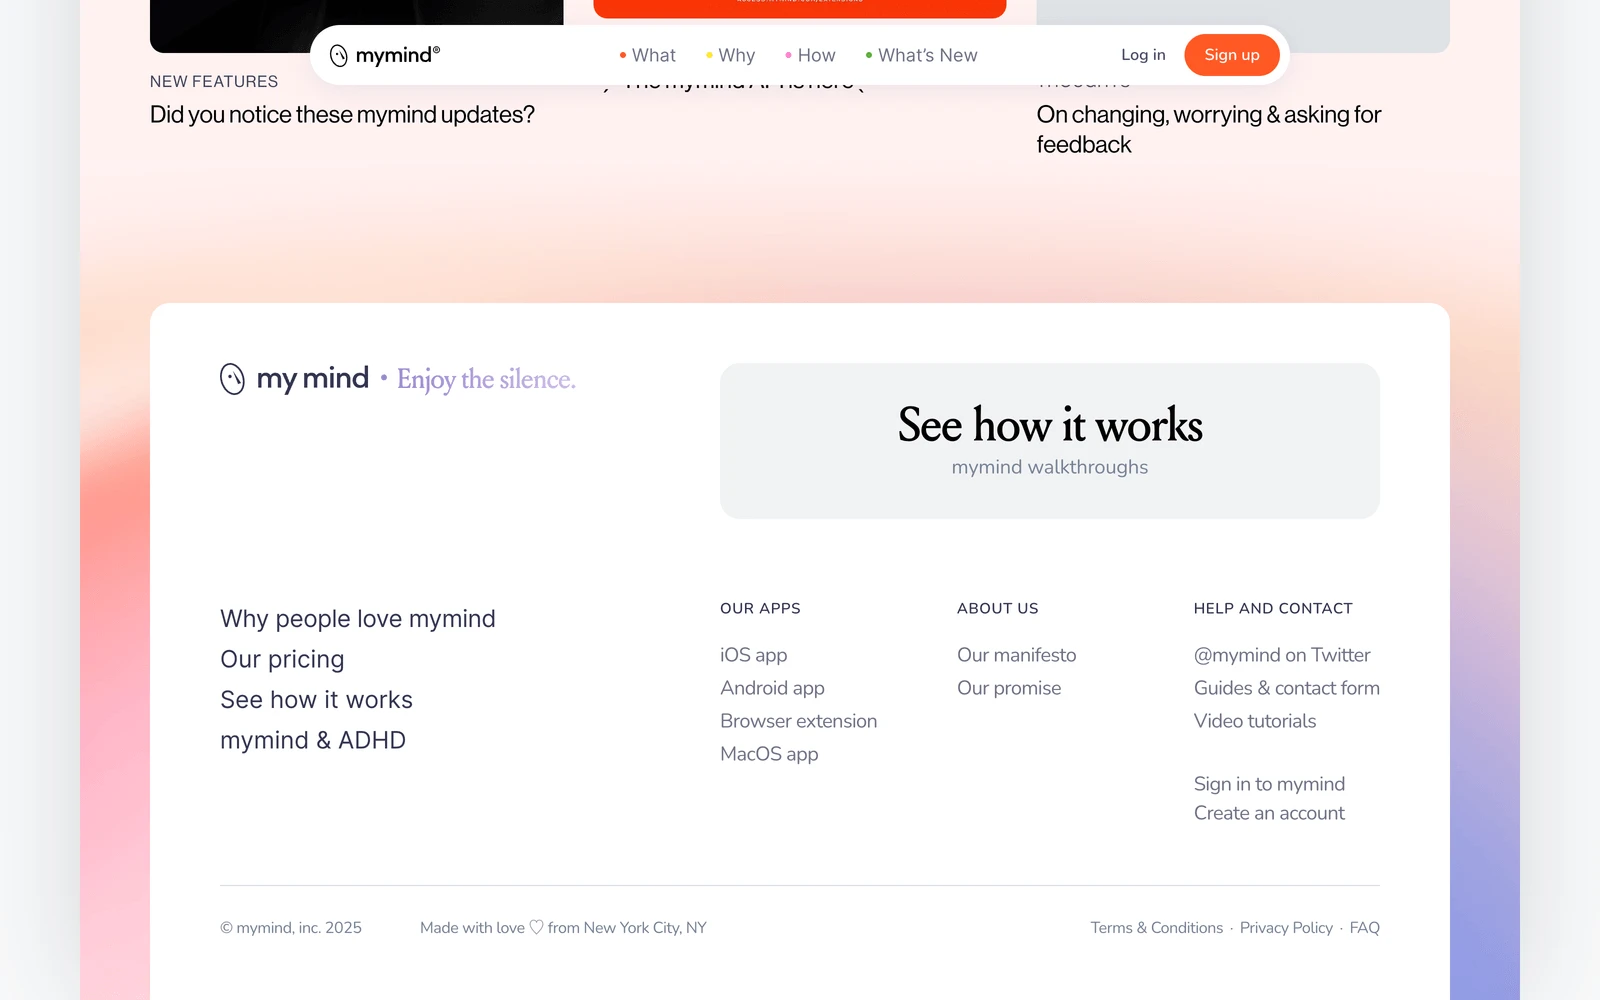Viewport: 1600px width, 1000px height.
Task: Click the orange Sign up button
Action: coord(1232,55)
